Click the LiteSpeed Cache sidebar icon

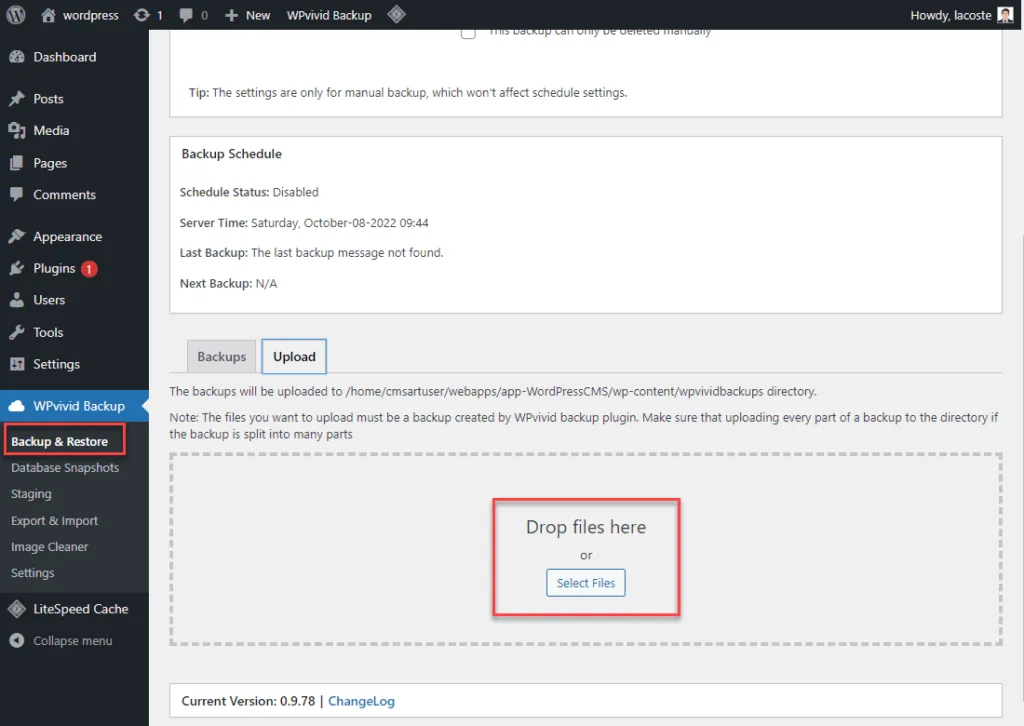click(17, 608)
